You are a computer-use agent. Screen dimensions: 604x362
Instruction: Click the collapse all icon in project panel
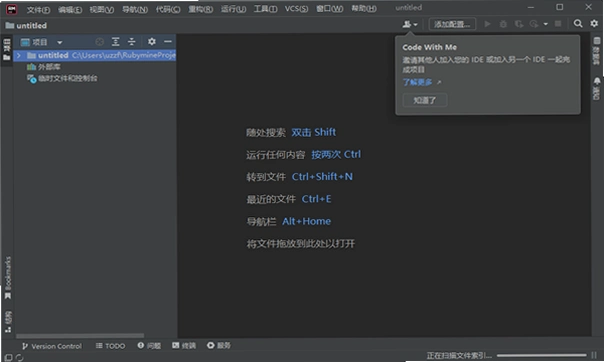[132, 42]
